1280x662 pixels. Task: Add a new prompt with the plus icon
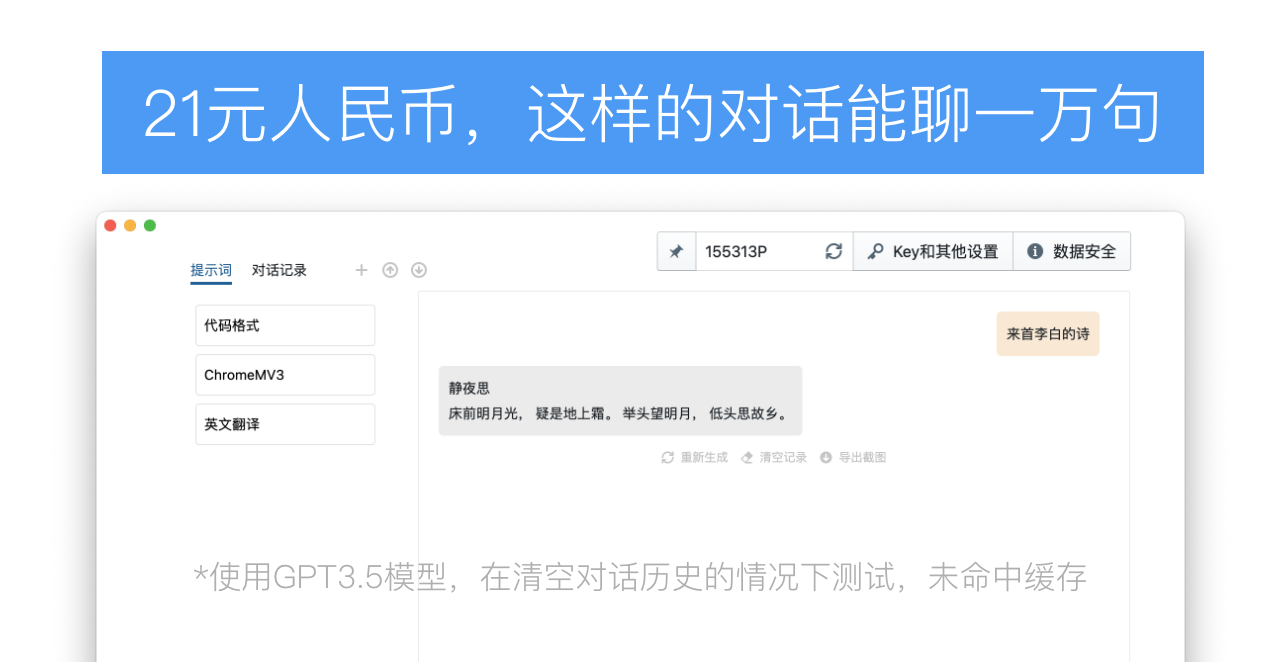(361, 270)
